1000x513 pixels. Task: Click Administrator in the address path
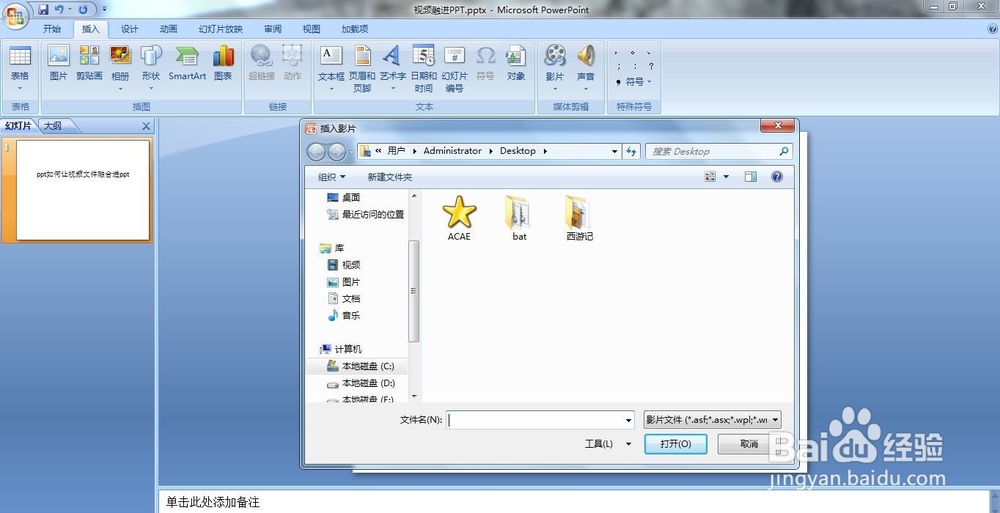452,151
